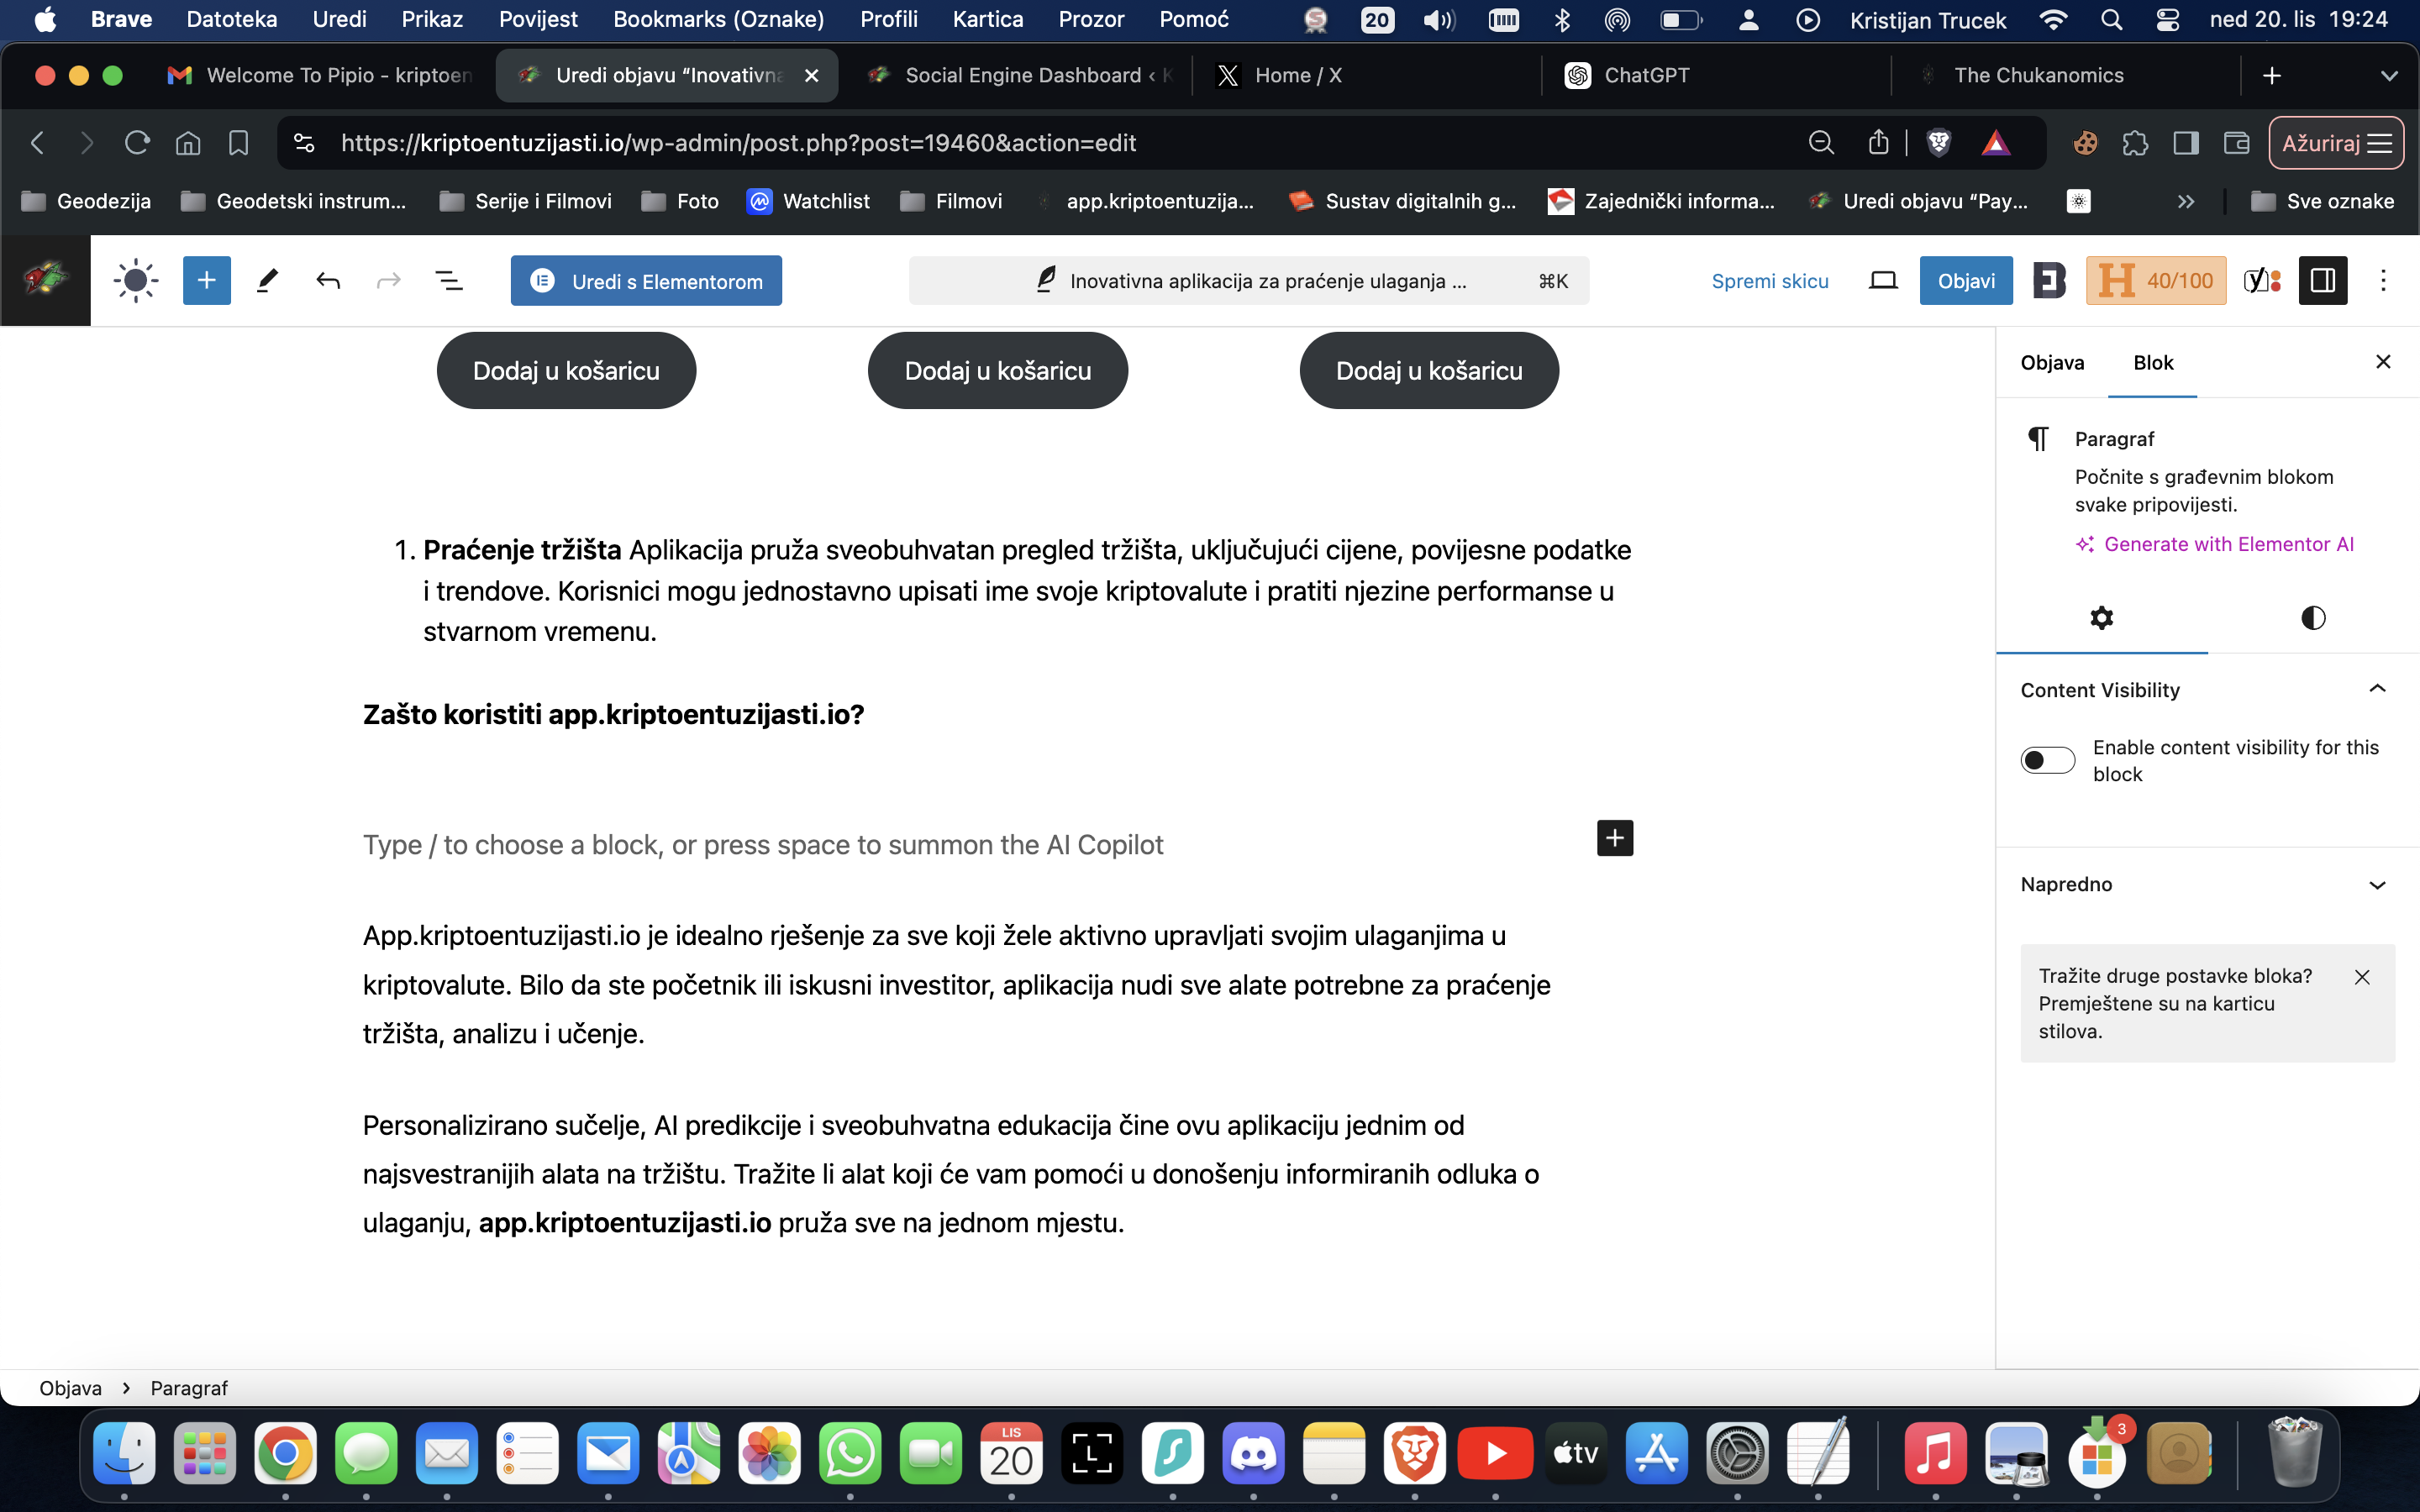This screenshot has width=2420, height=1512.
Task: Open the document overview list icon
Action: point(449,281)
